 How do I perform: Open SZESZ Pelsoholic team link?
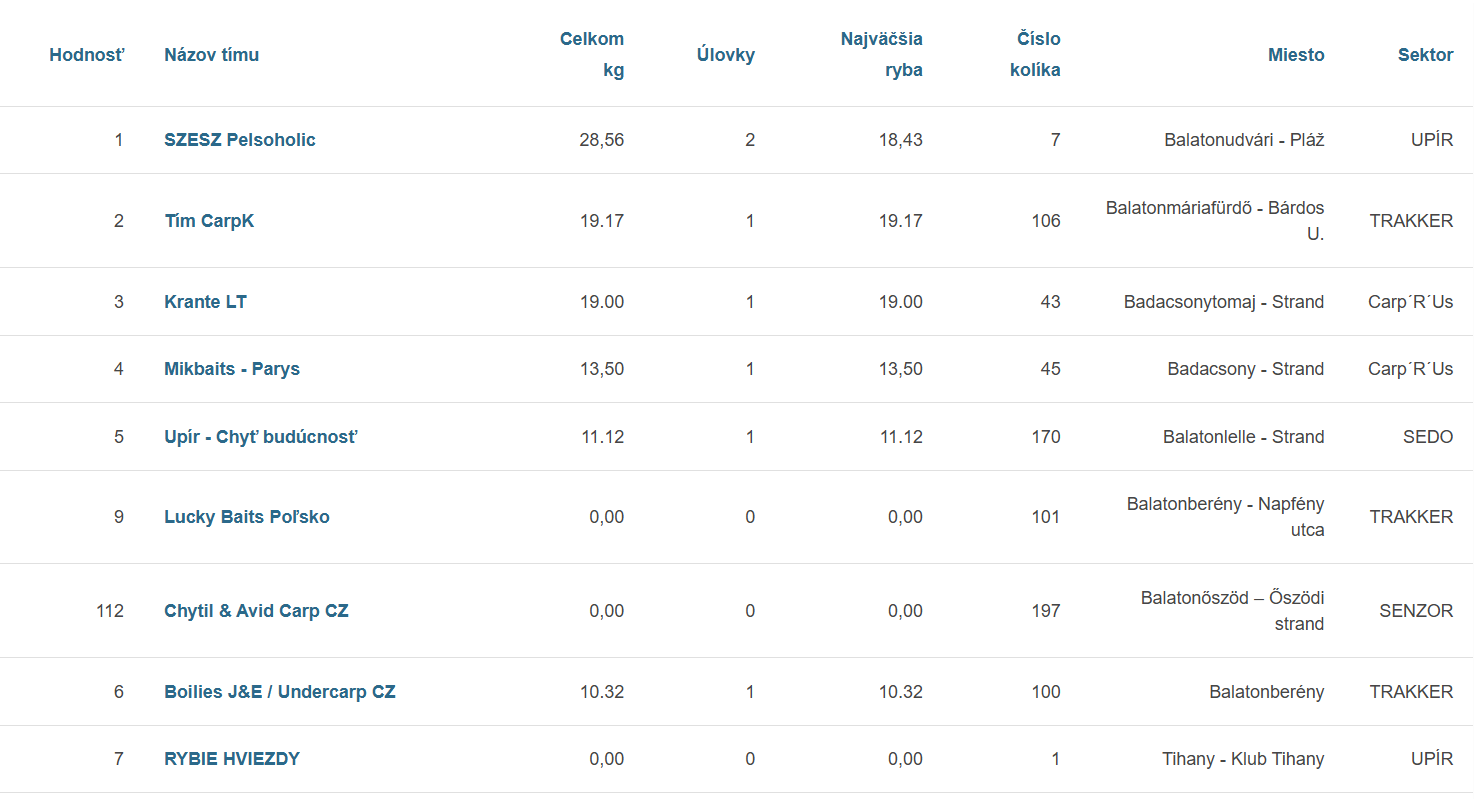pos(240,140)
